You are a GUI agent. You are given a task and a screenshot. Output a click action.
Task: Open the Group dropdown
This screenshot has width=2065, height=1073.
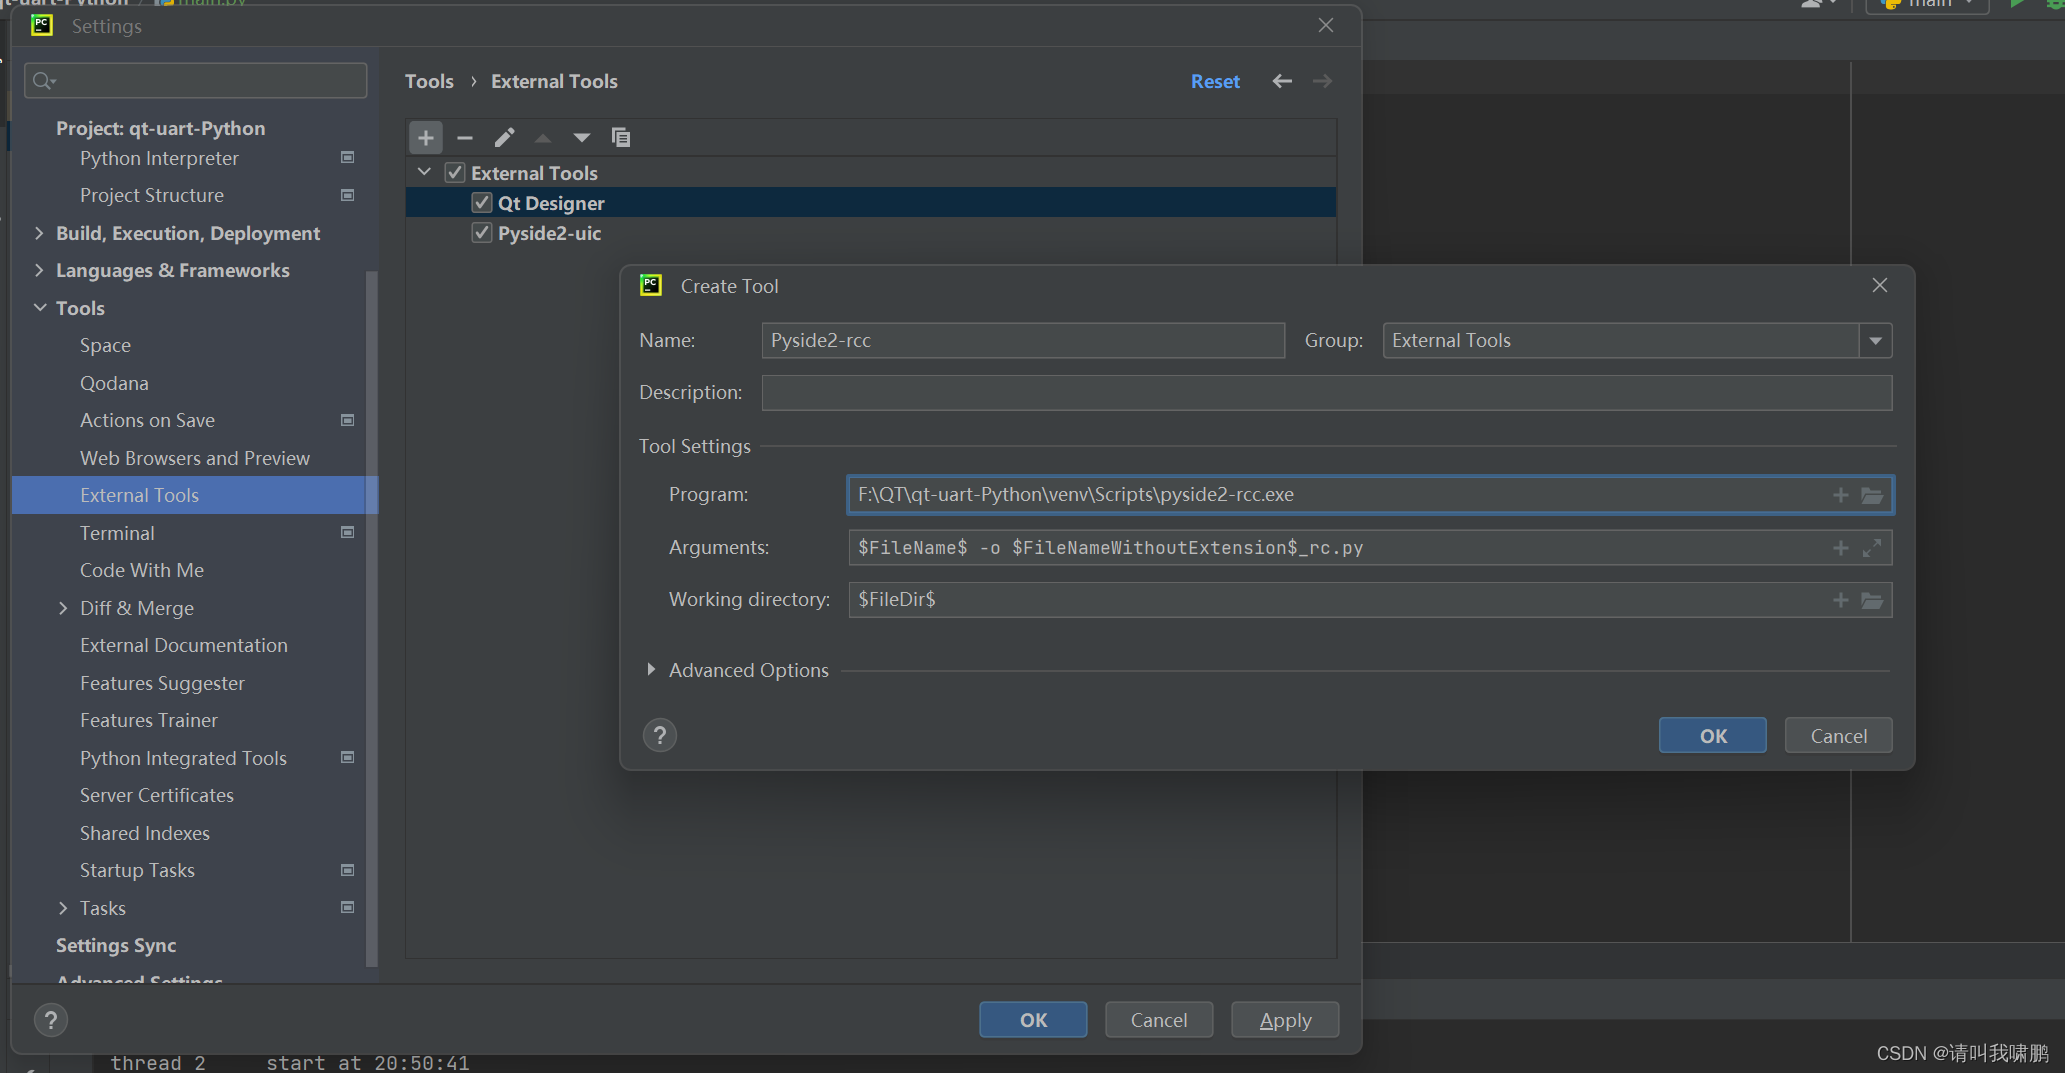coord(1875,341)
